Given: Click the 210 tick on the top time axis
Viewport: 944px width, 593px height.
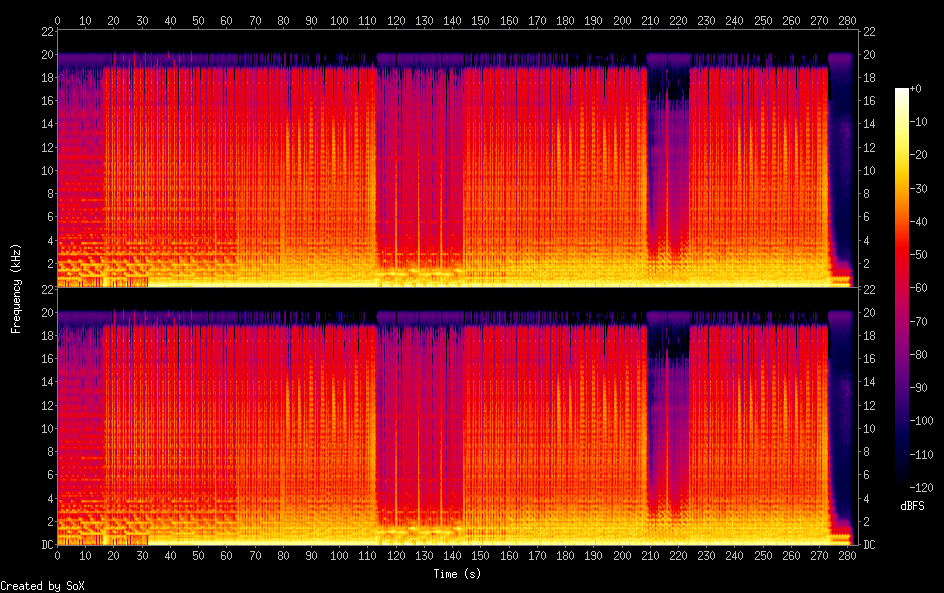Looking at the screenshot, I should click(x=651, y=20).
